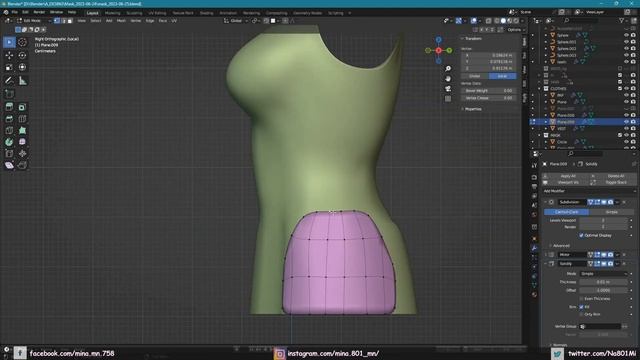640x360 pixels.
Task: Click the Viewport Vis button
Action: point(565,182)
